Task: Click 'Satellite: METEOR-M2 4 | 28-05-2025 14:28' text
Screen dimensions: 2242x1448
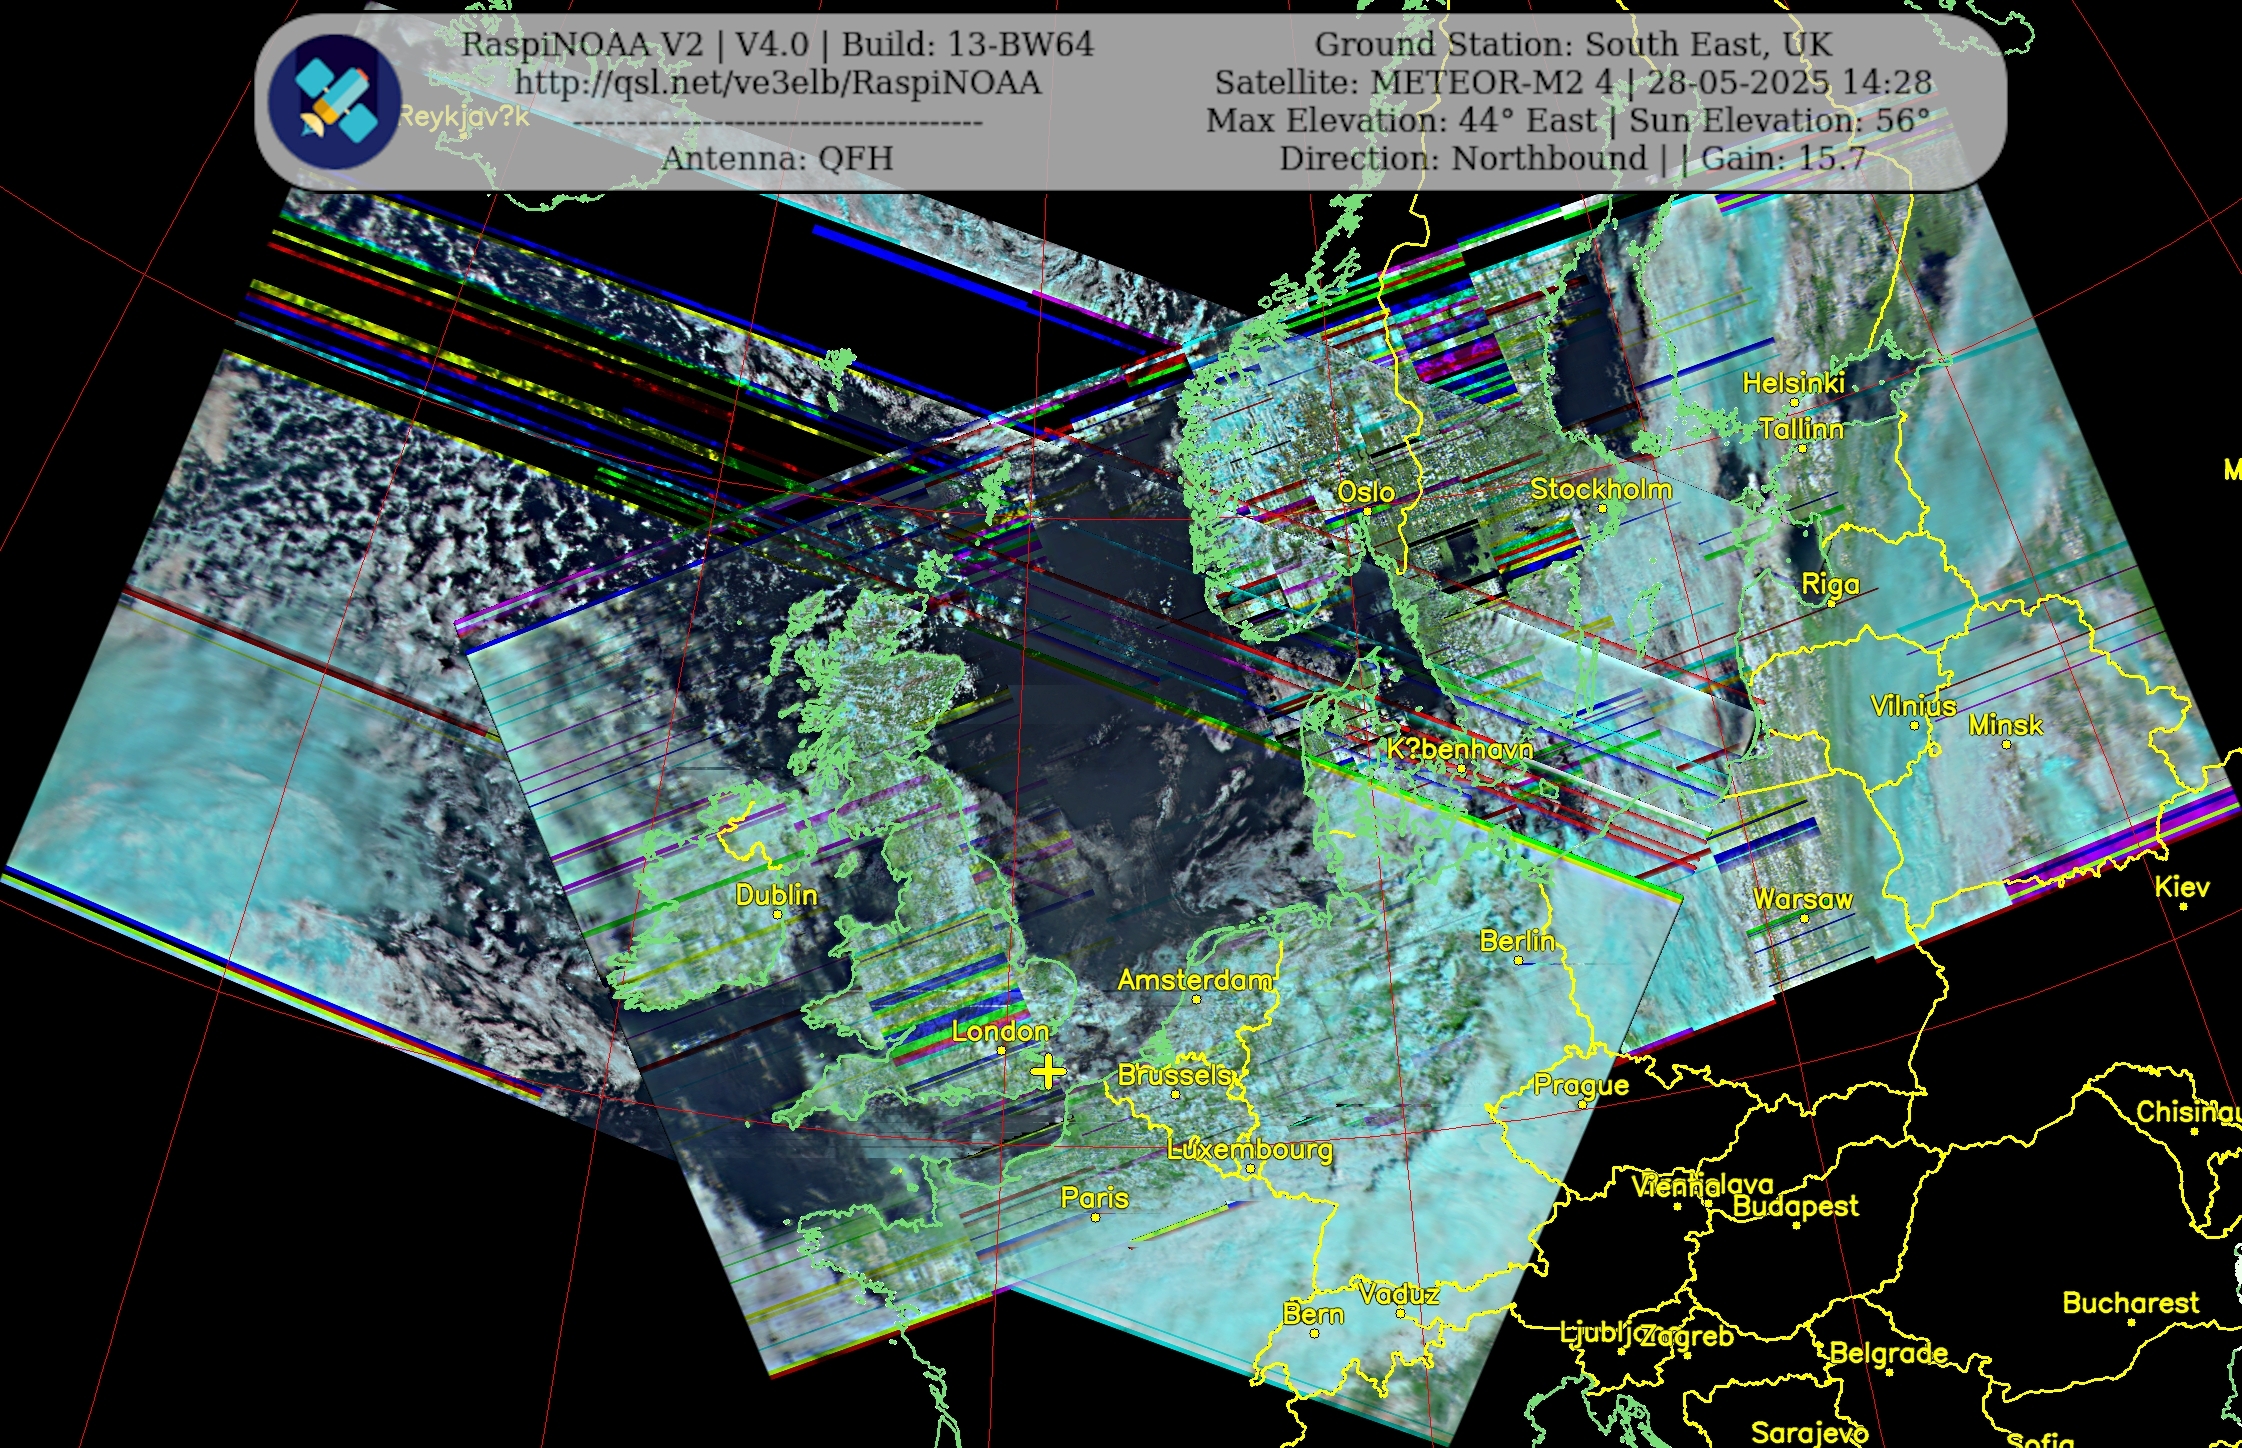Action: click(x=1573, y=82)
